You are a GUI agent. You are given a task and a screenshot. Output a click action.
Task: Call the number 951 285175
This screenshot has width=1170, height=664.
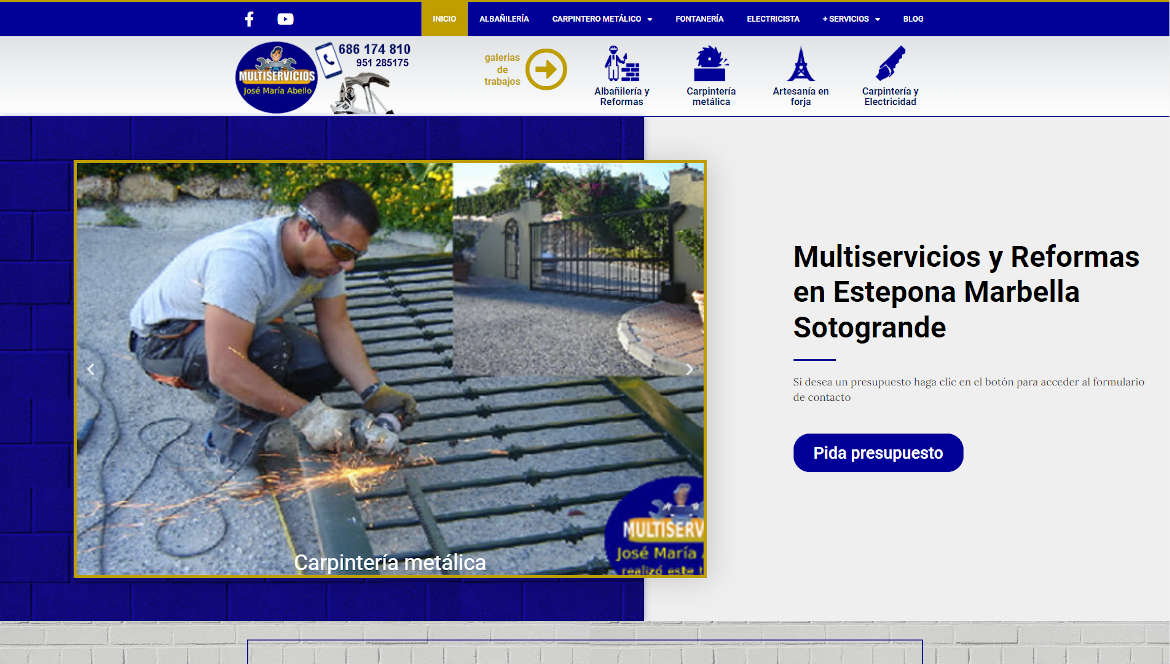pyautogui.click(x=382, y=63)
